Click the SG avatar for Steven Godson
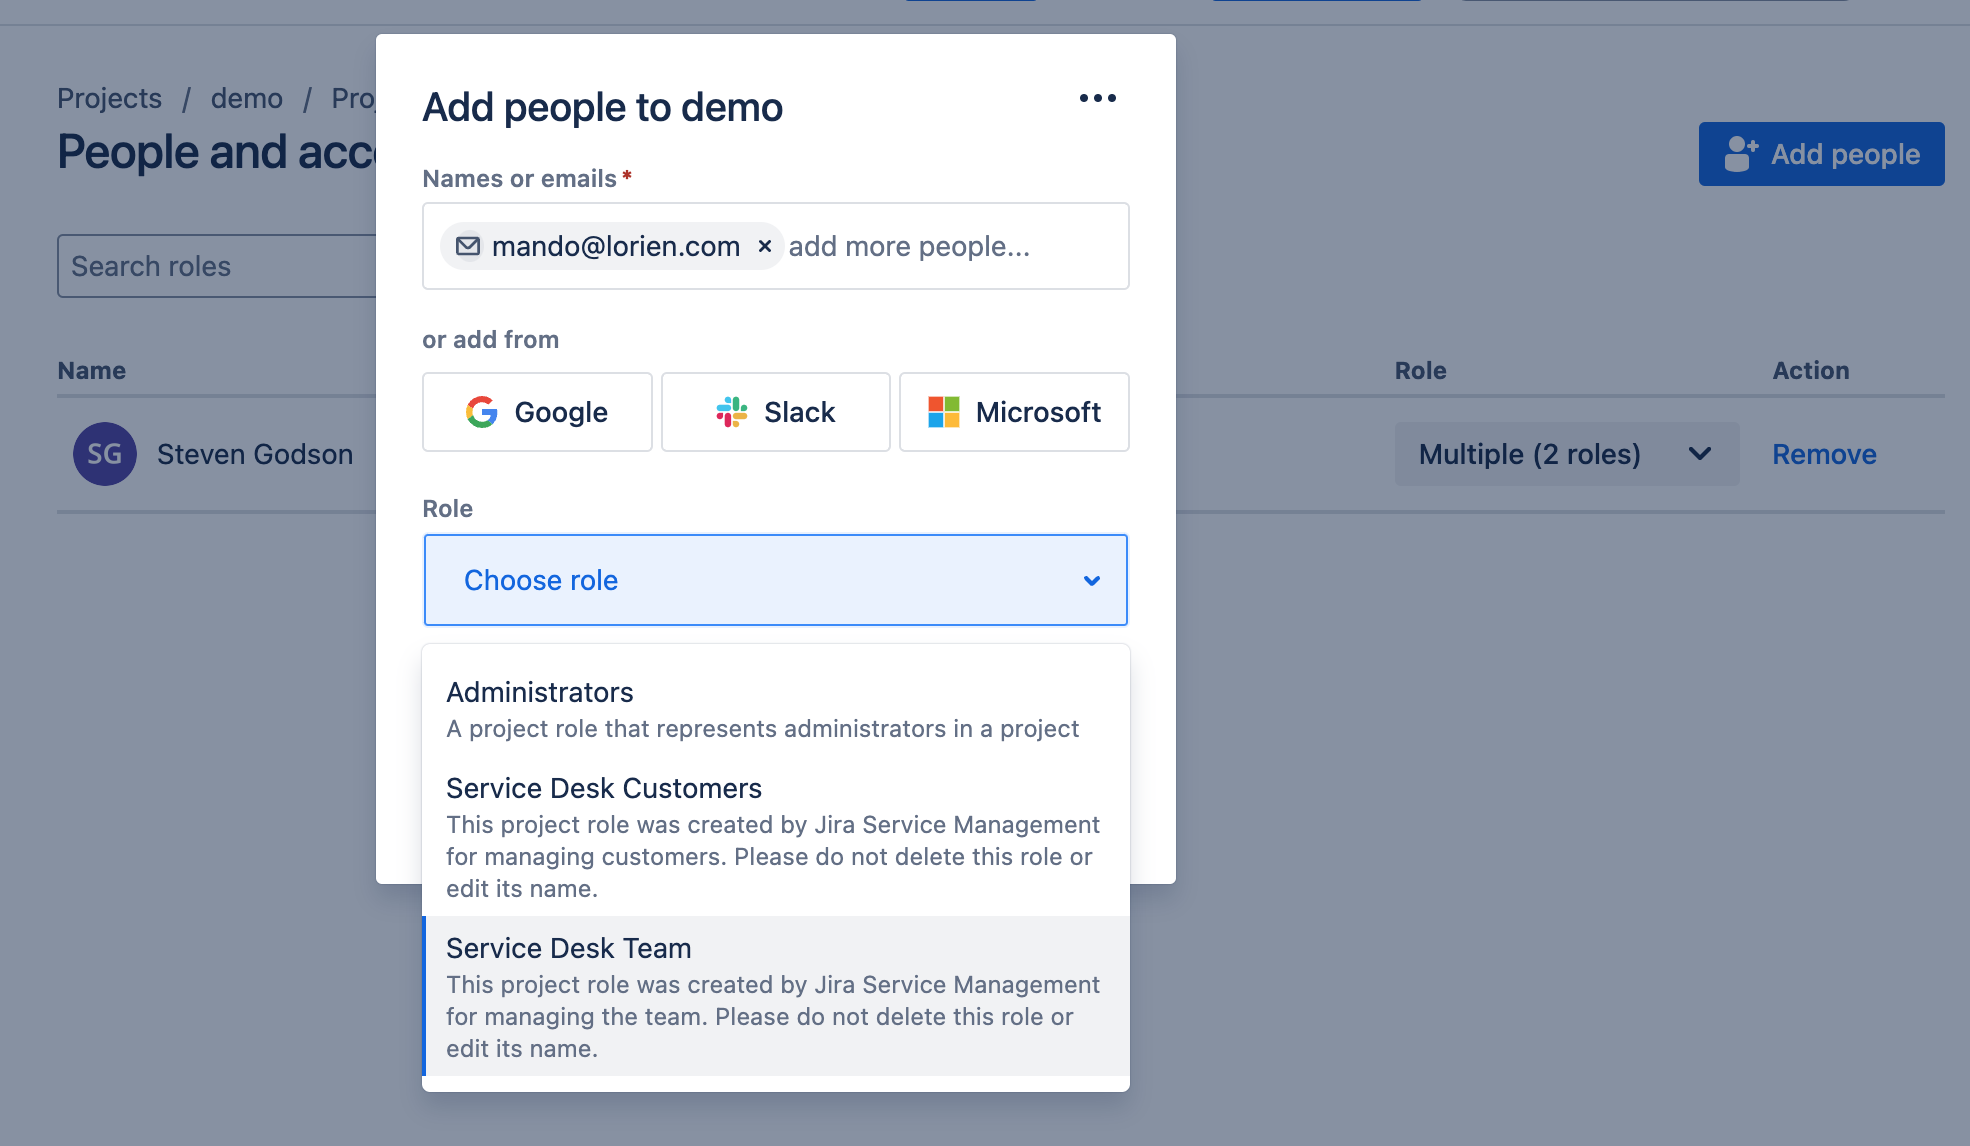Screen dimensions: 1970x1146 point(104,454)
